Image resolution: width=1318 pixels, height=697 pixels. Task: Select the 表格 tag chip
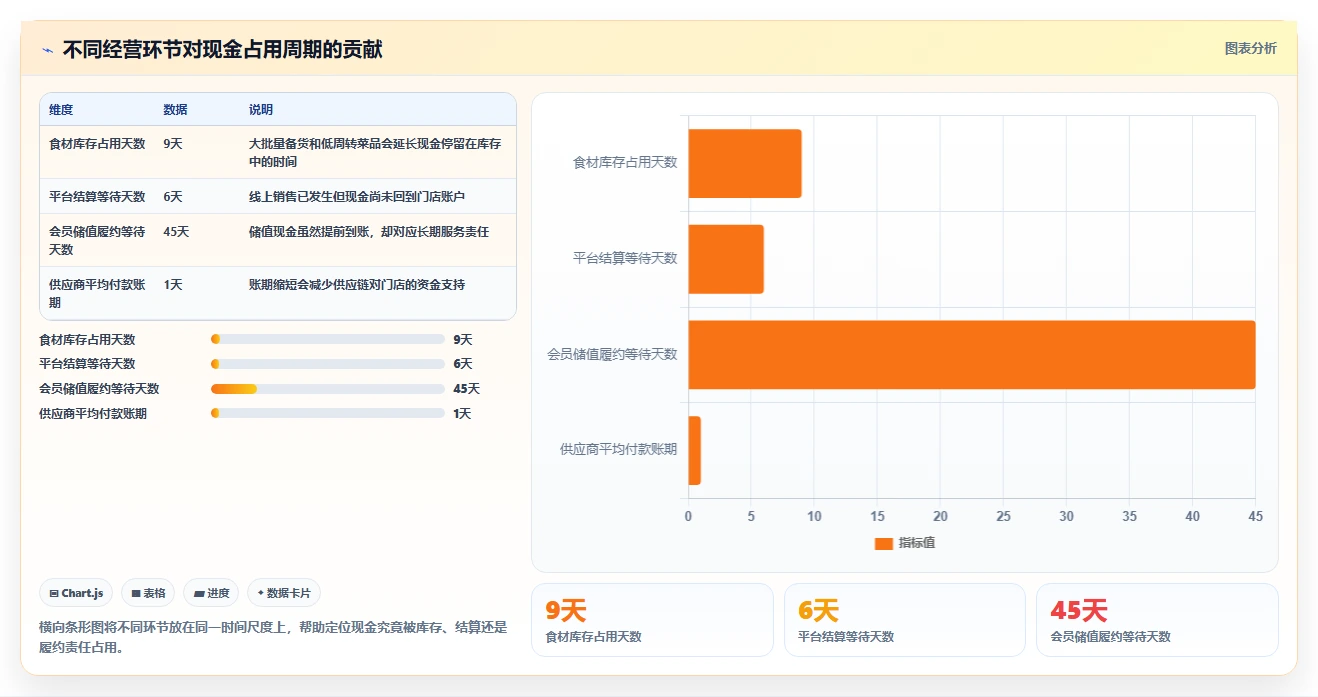tap(148, 593)
